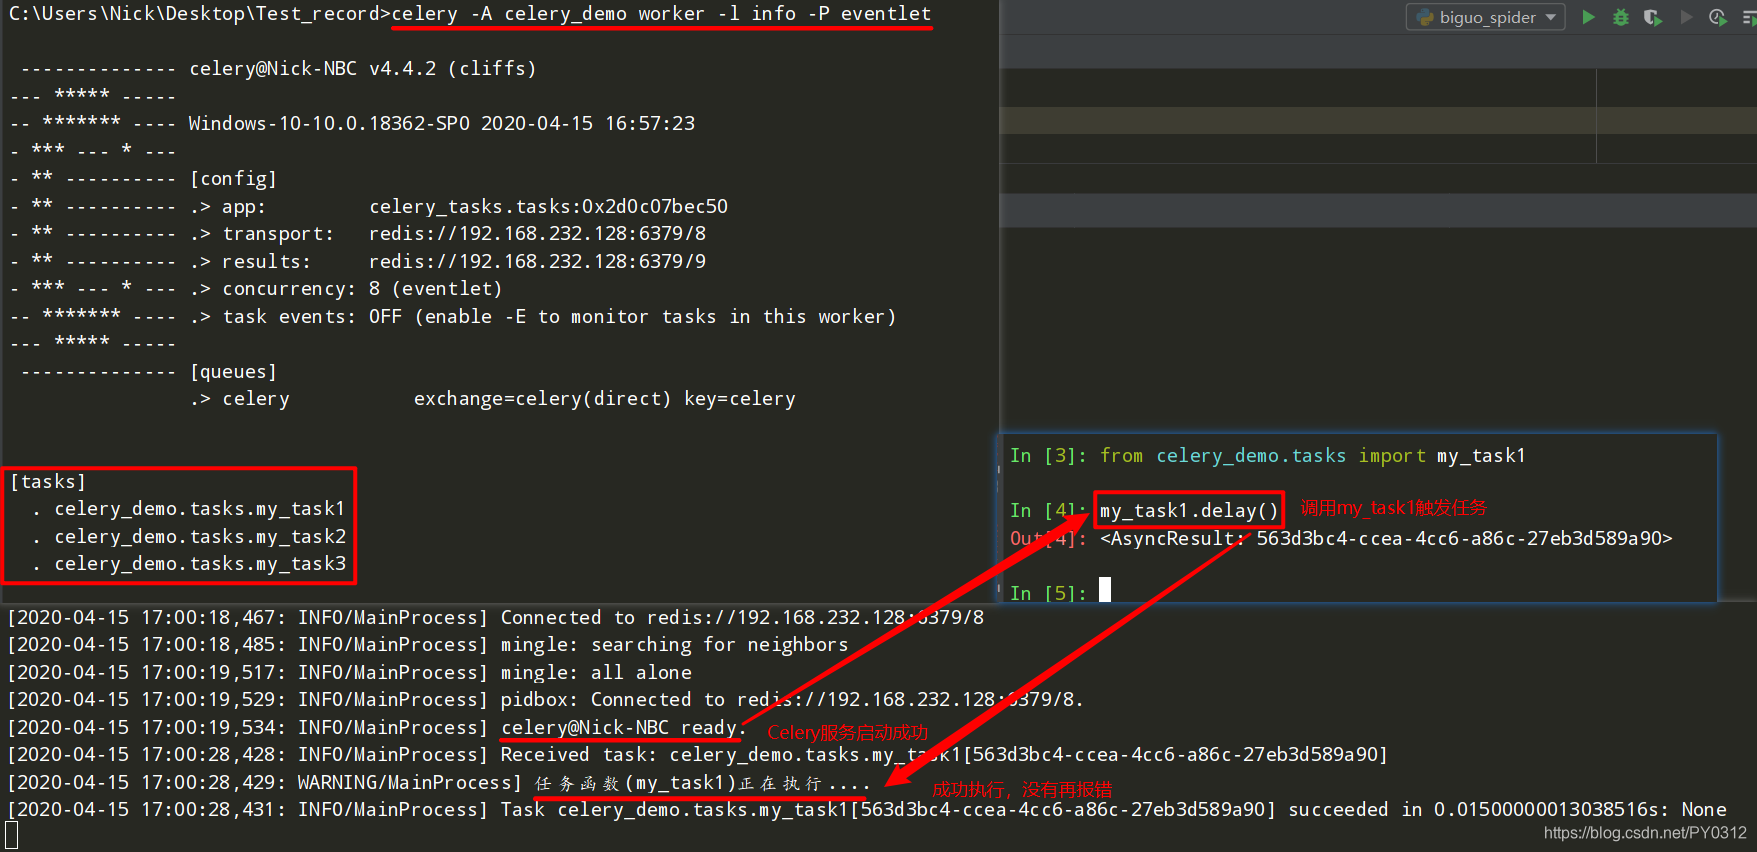The width and height of the screenshot is (1757, 852).
Task: Click 'from celery_demo.tasks import my_task1' line
Action: pos(1313,456)
